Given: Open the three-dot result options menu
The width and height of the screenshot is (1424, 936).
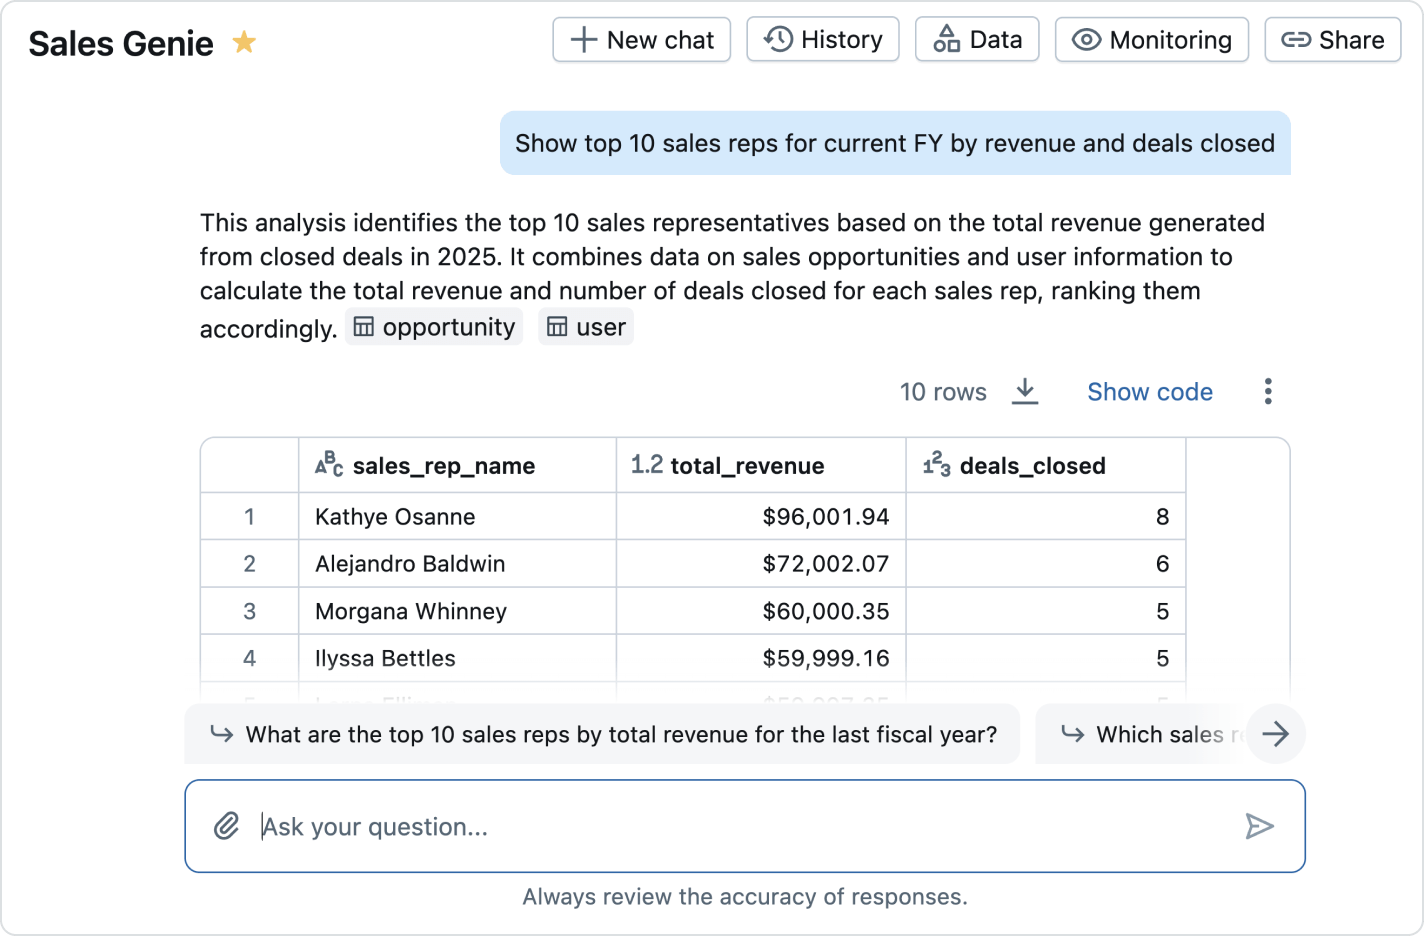Looking at the screenshot, I should click(1268, 391).
